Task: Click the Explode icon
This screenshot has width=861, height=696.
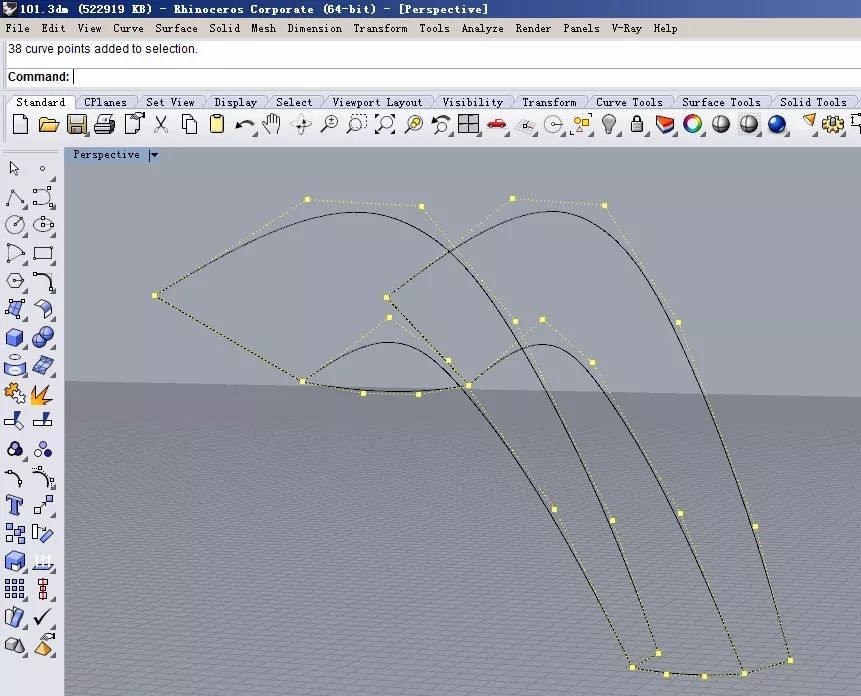Action: tap(43, 393)
